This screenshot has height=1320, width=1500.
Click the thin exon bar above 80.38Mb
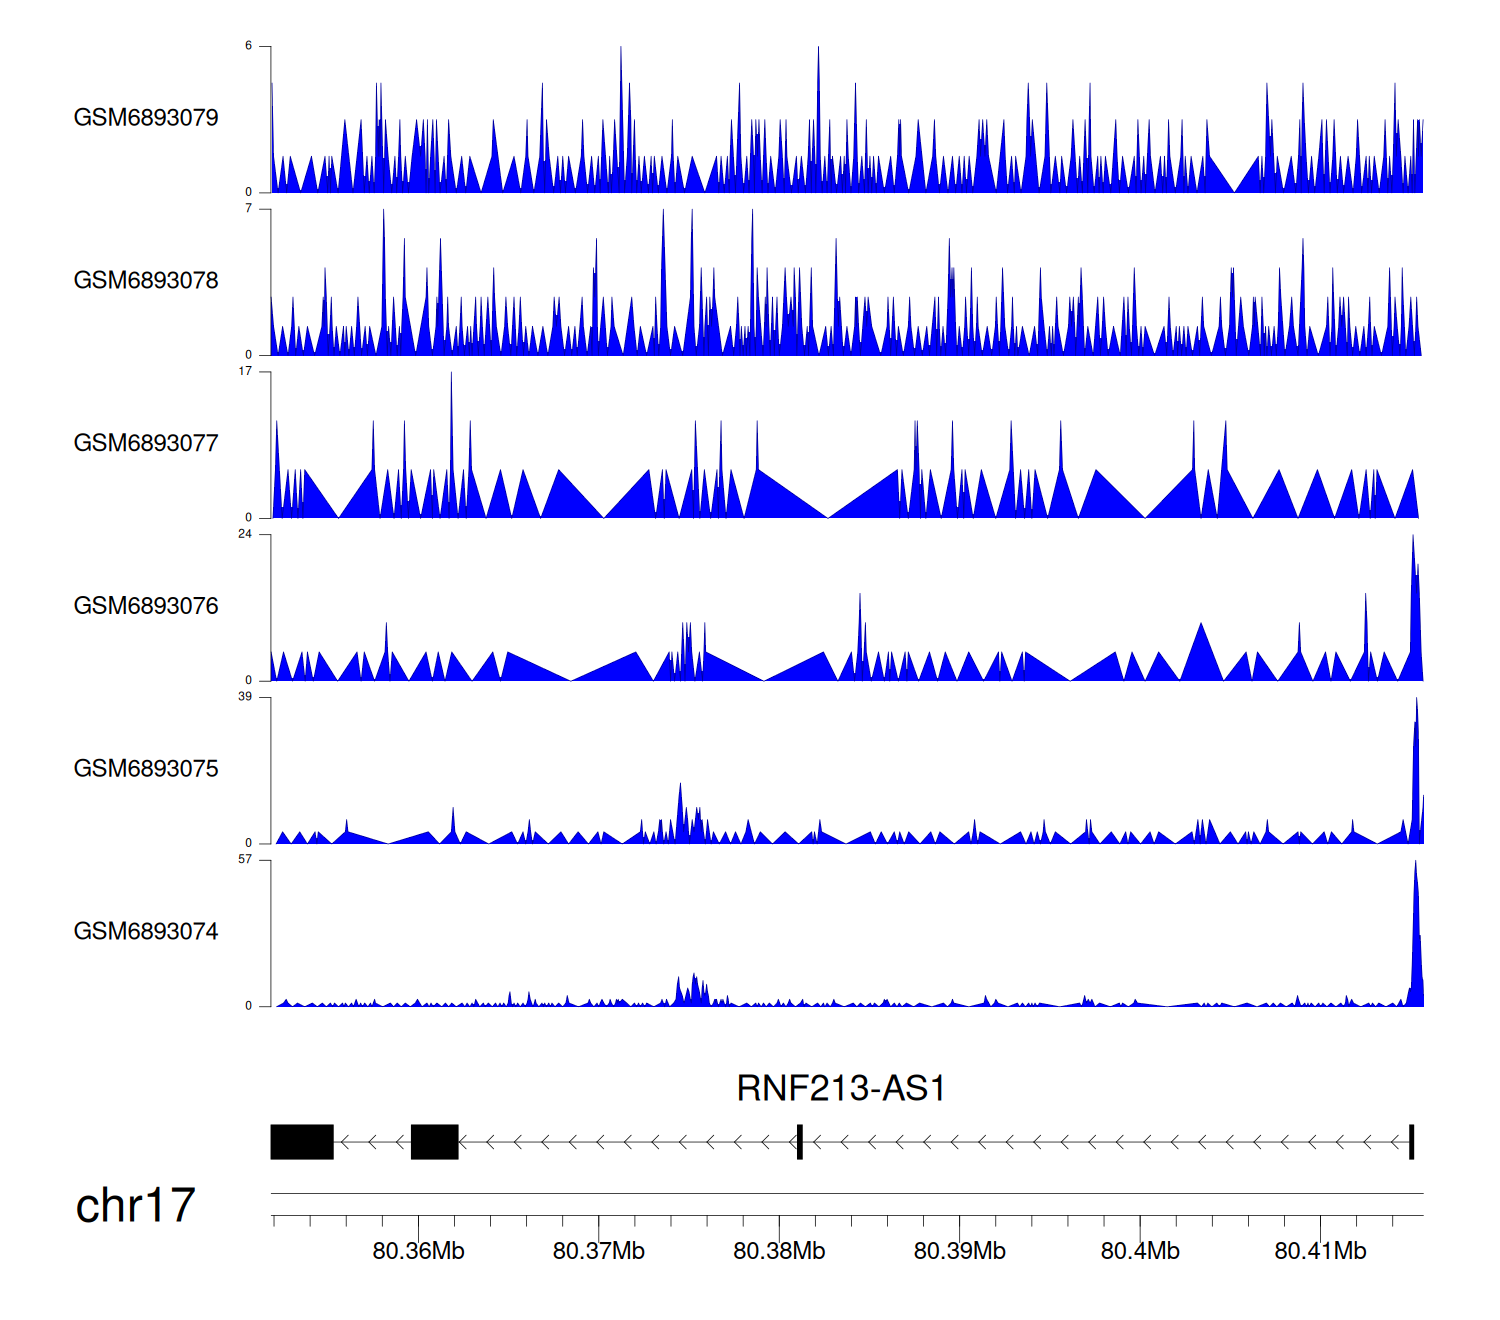coord(800,1142)
